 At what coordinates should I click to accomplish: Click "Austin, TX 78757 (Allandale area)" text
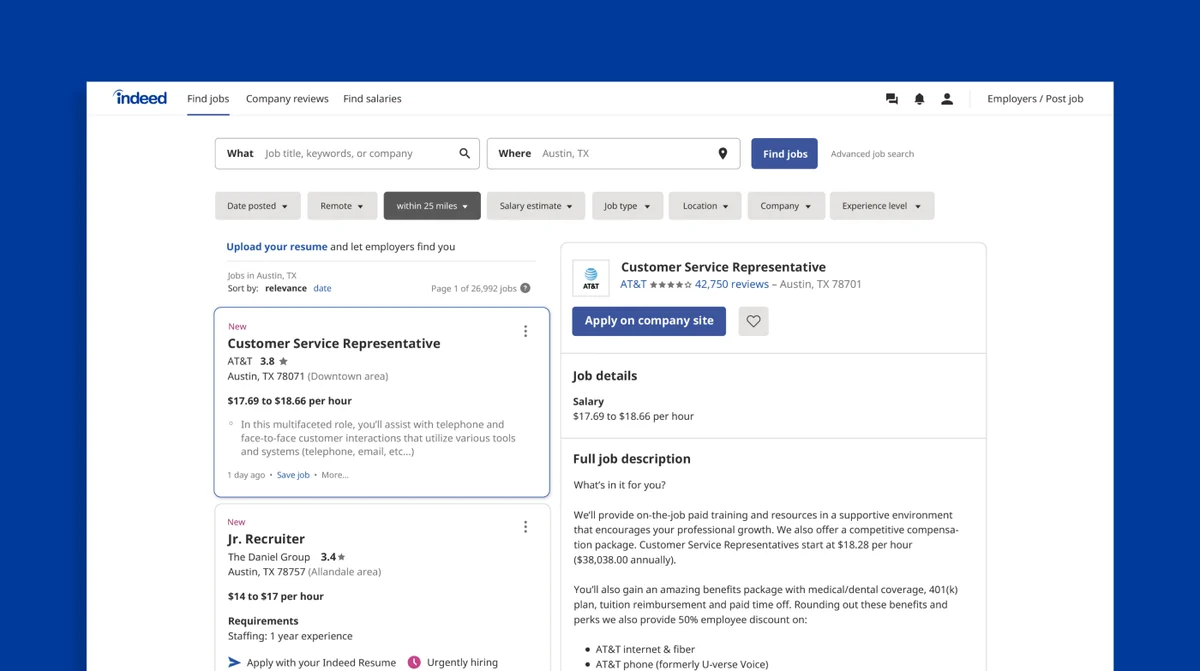point(304,572)
